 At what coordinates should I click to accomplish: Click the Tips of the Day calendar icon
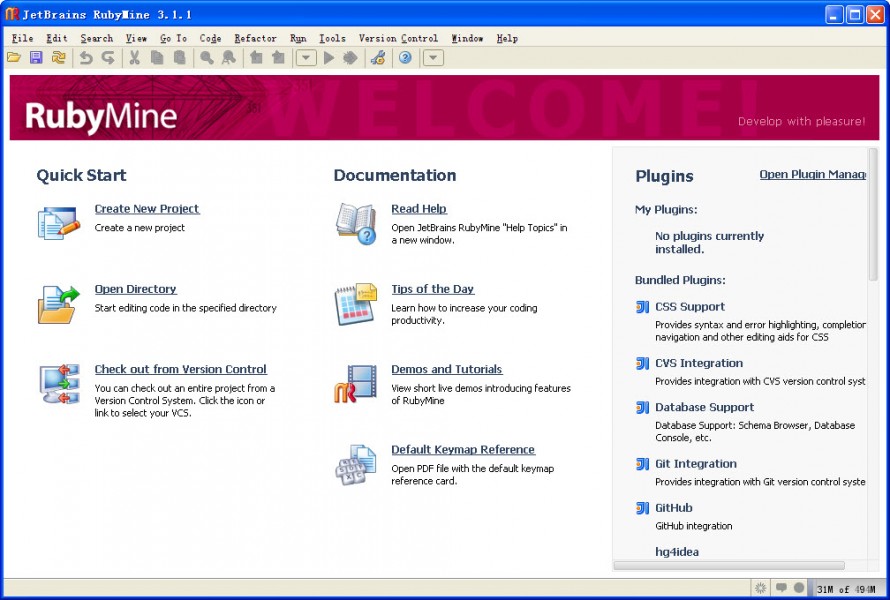[x=355, y=303]
